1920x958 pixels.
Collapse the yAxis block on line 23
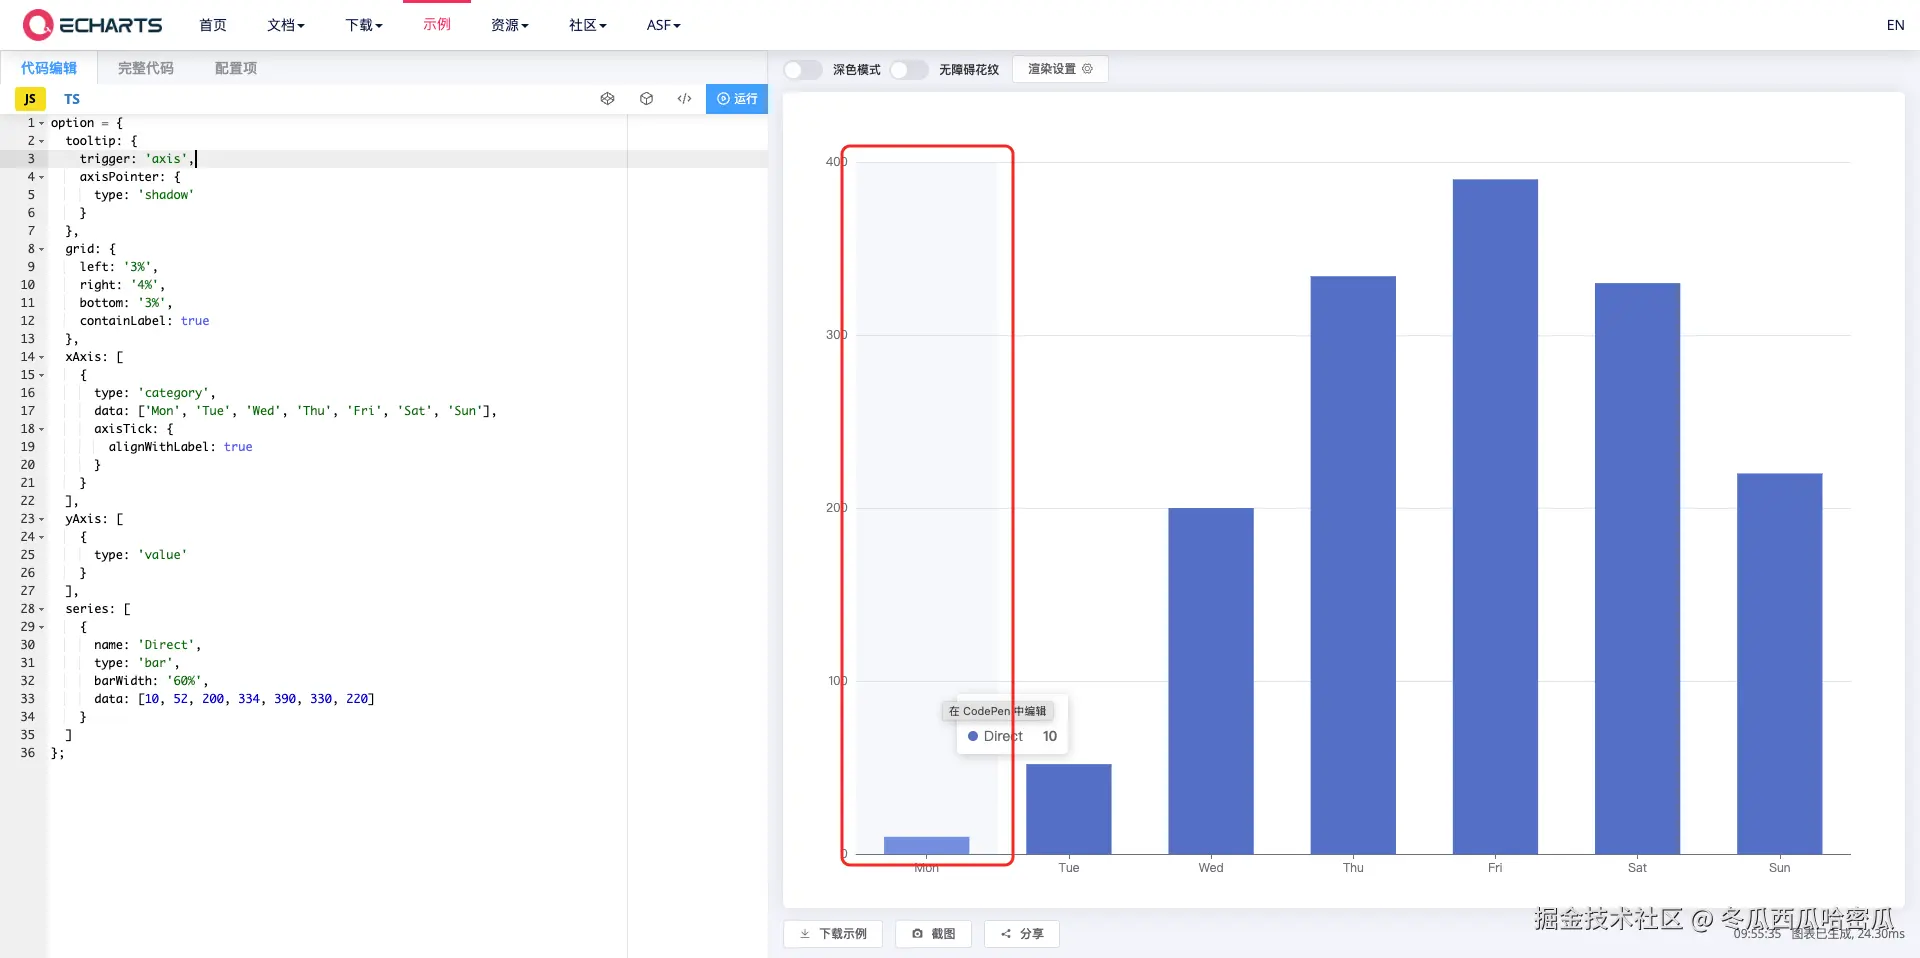(x=41, y=519)
